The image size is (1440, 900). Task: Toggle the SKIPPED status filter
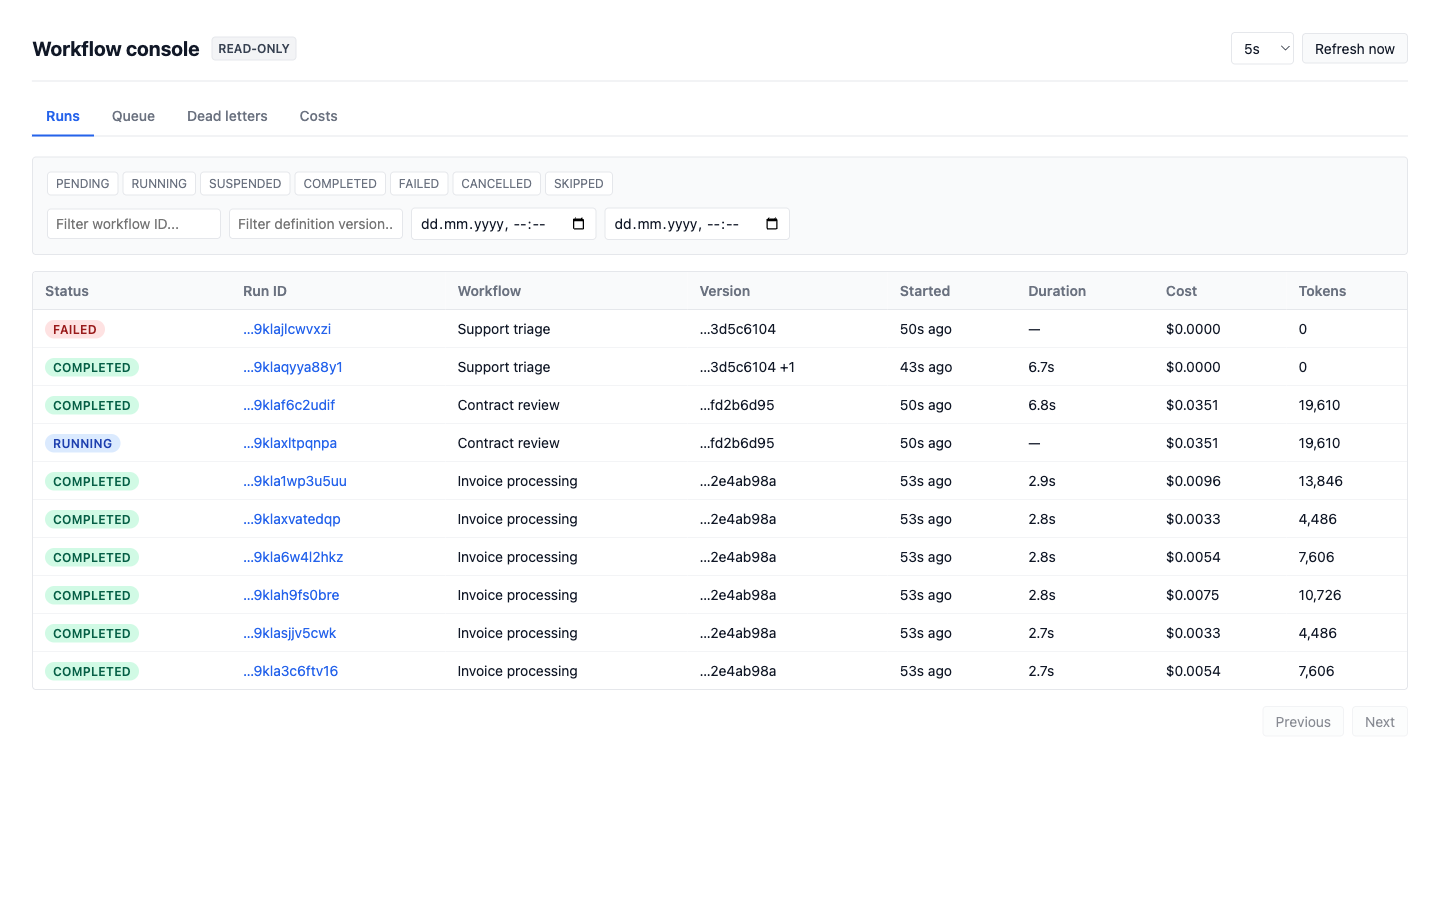tap(579, 184)
